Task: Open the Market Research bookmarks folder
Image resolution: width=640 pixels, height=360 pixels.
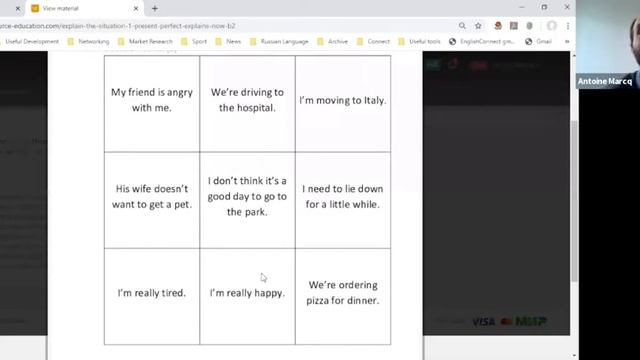Action: coord(145,42)
